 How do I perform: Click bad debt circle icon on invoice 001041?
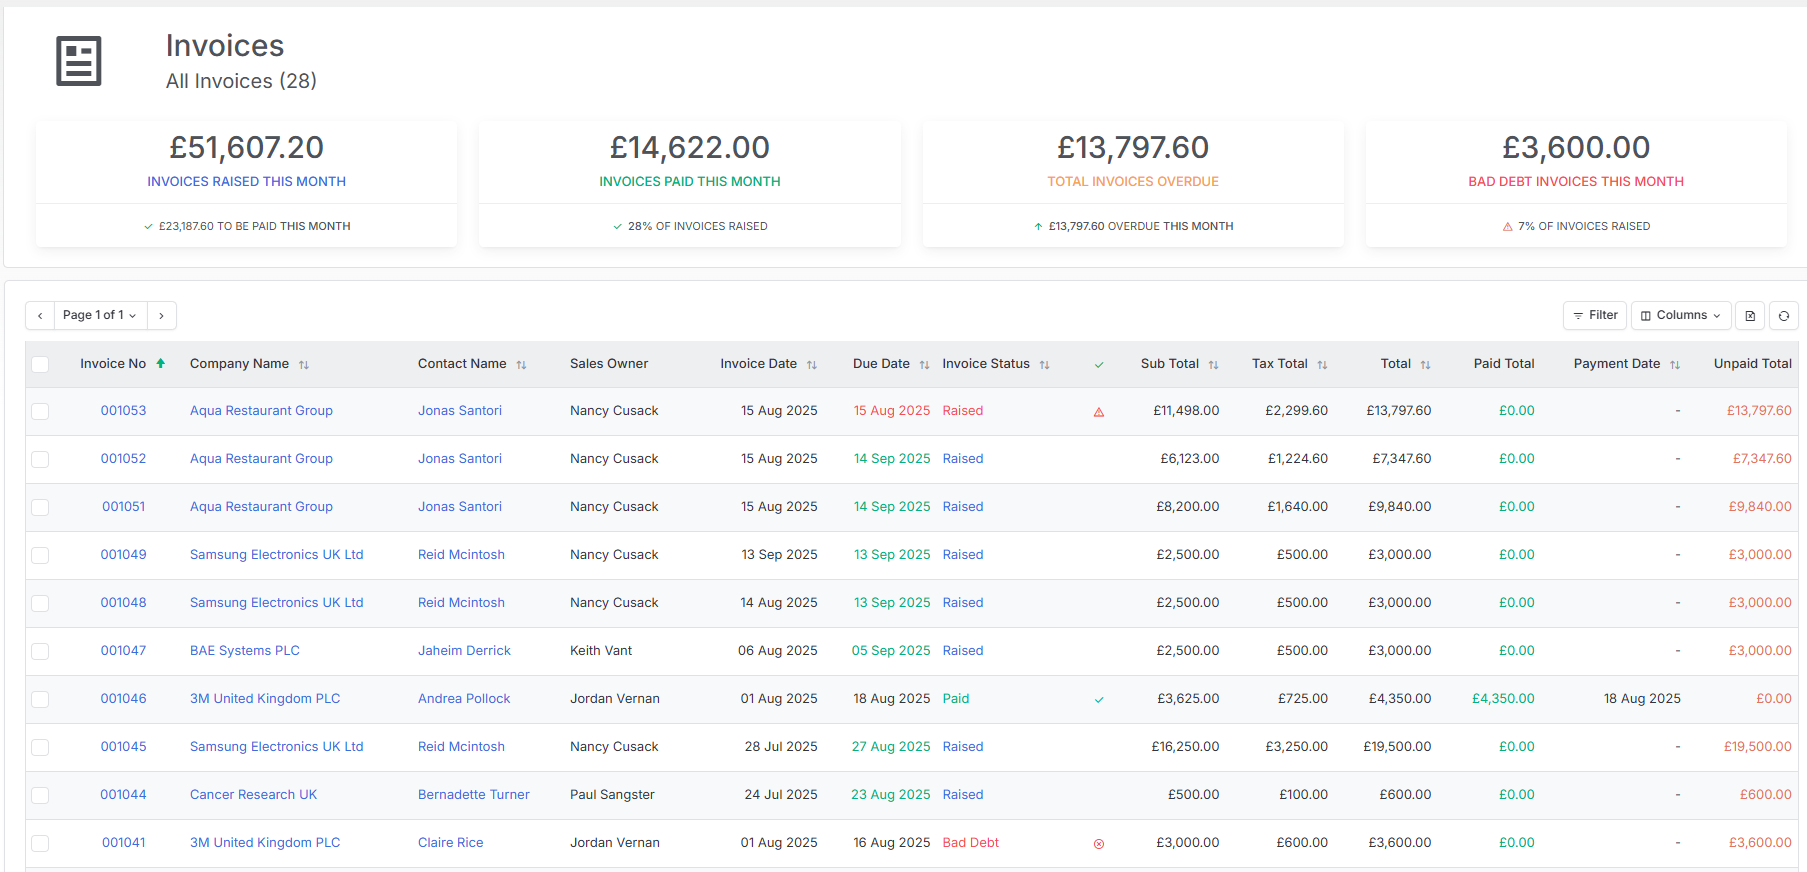[x=1099, y=844]
